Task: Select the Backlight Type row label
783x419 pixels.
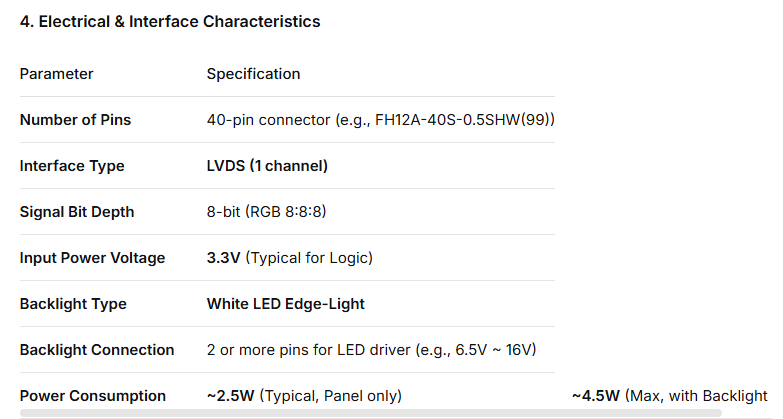Action: pyautogui.click(x=73, y=304)
